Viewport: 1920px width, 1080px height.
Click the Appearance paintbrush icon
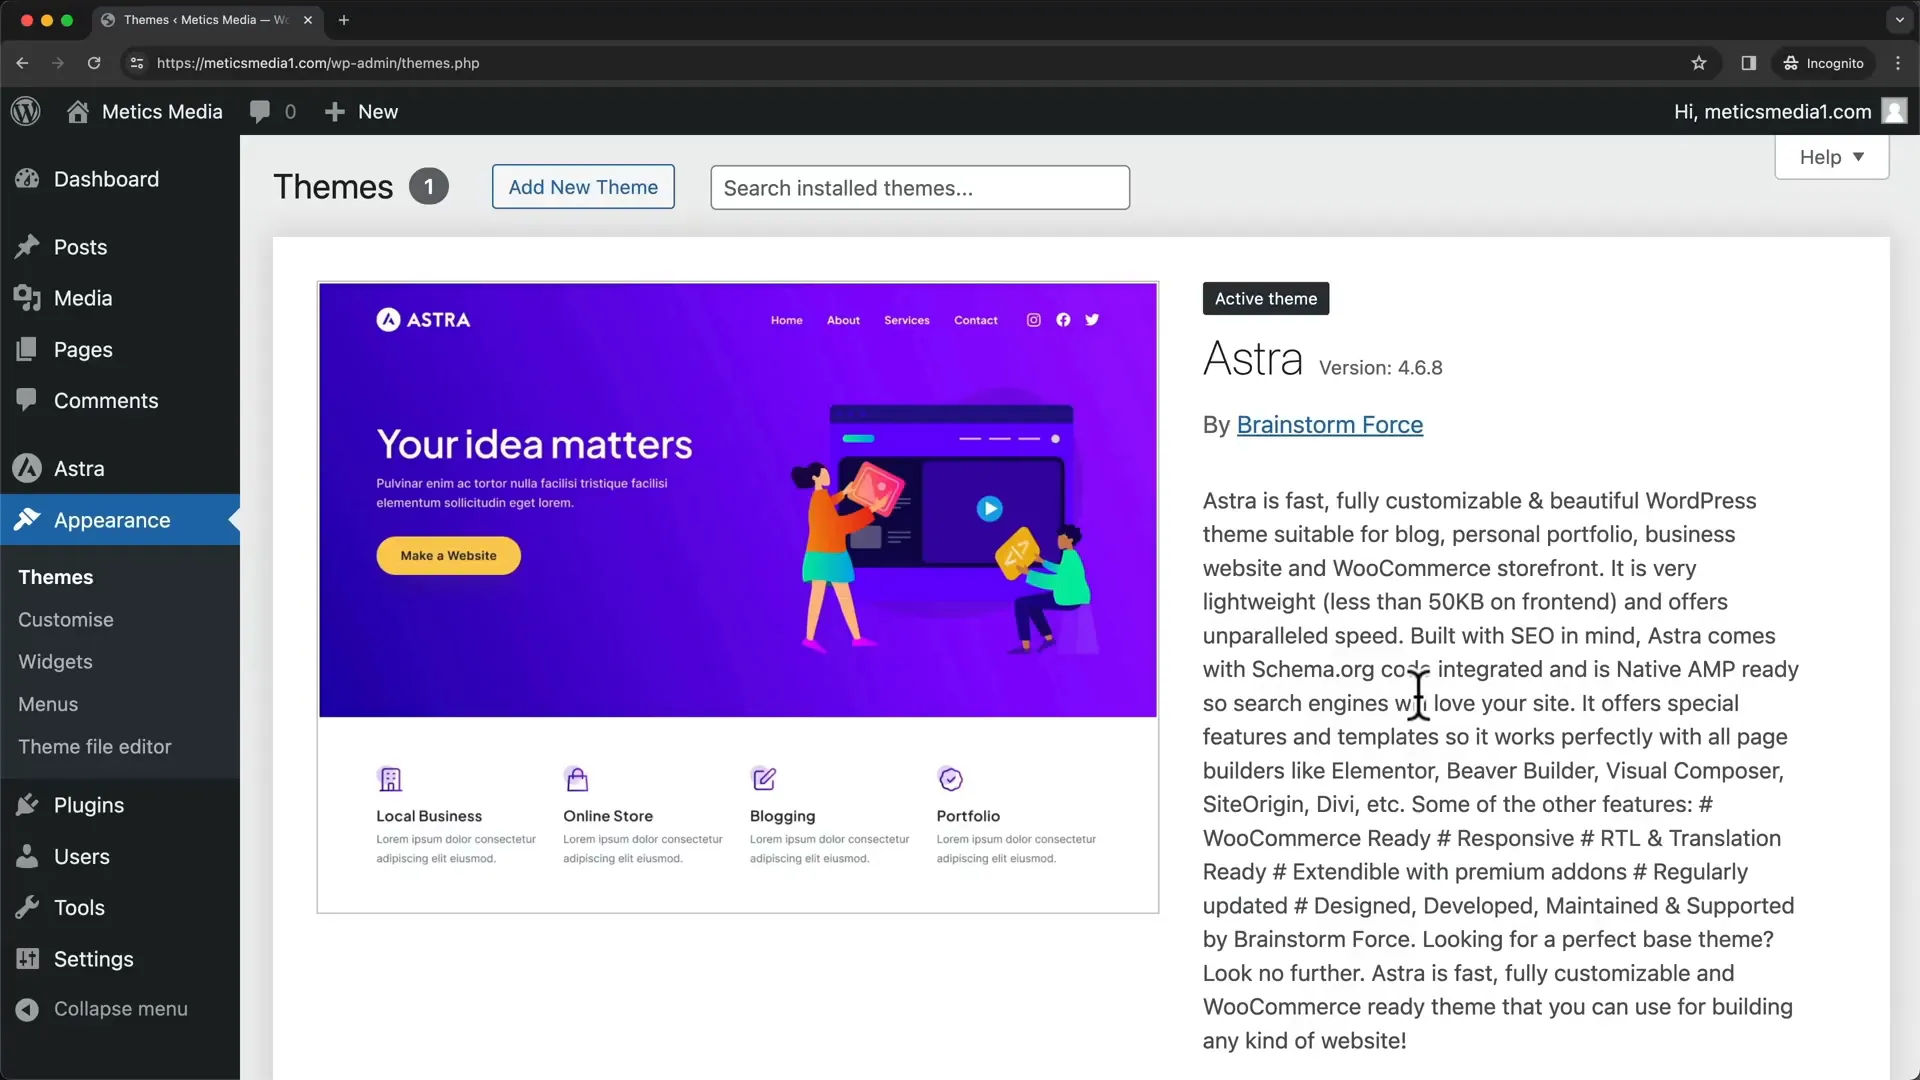click(x=27, y=520)
